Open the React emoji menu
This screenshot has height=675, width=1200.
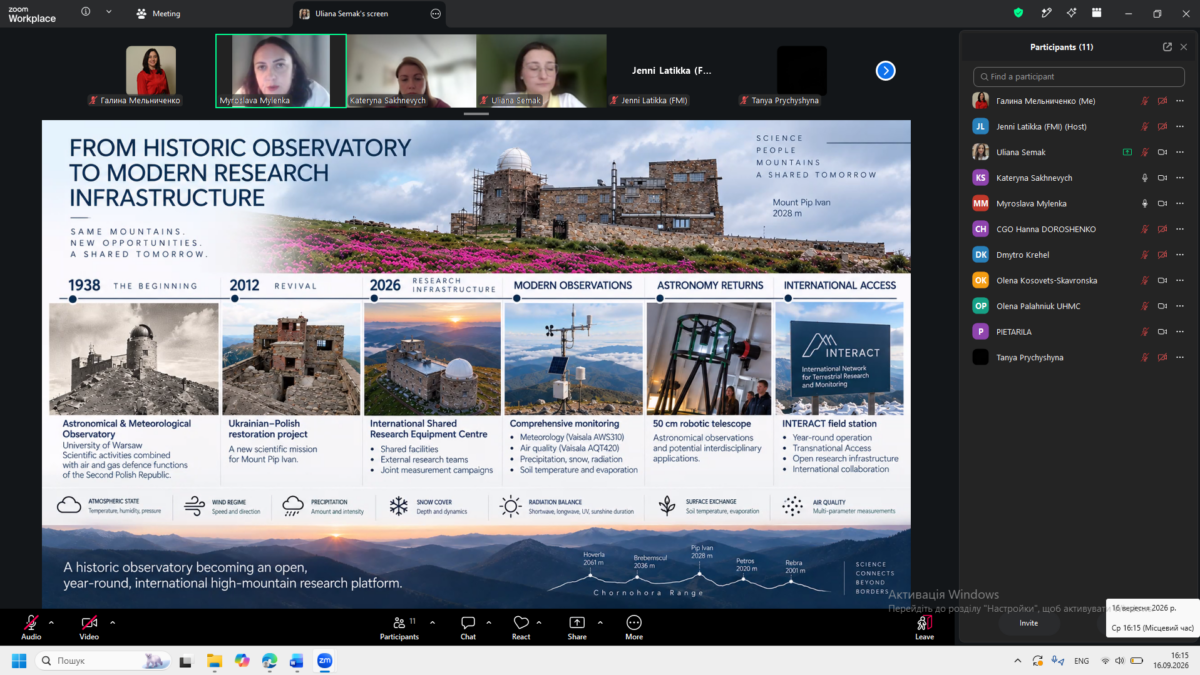click(521, 627)
